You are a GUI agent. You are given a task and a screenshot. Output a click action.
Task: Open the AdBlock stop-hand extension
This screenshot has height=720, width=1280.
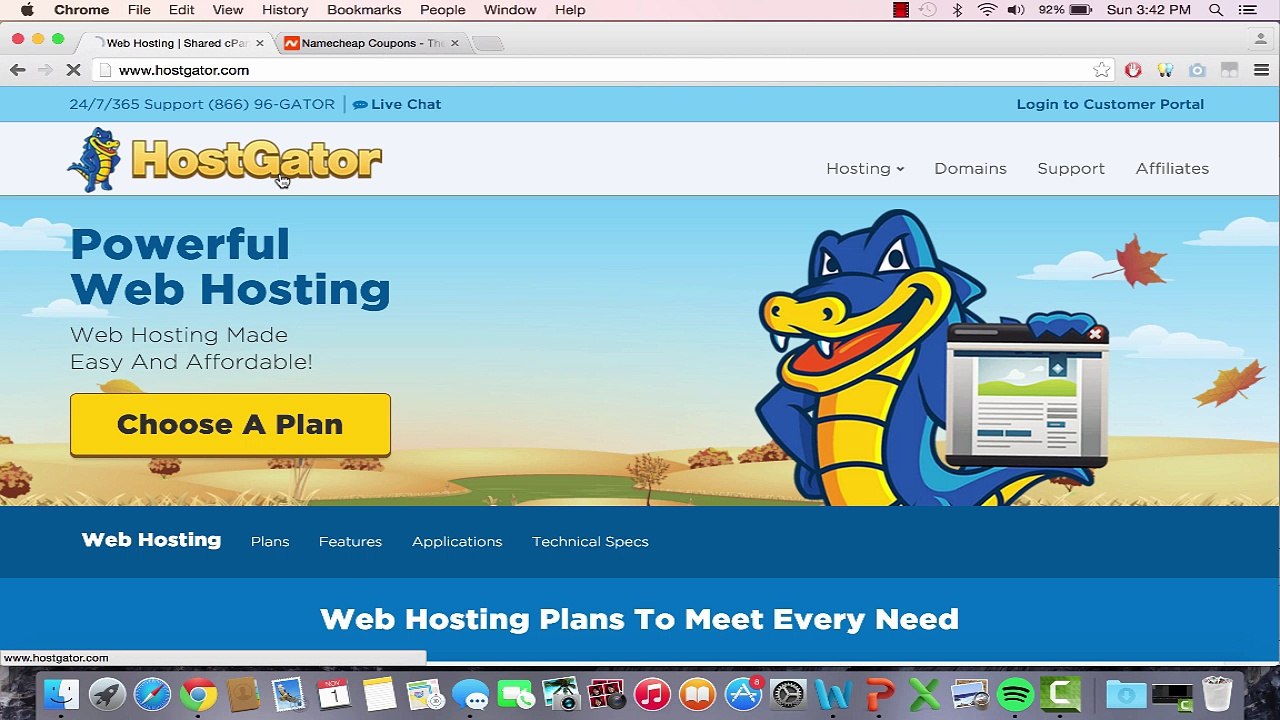click(1133, 70)
